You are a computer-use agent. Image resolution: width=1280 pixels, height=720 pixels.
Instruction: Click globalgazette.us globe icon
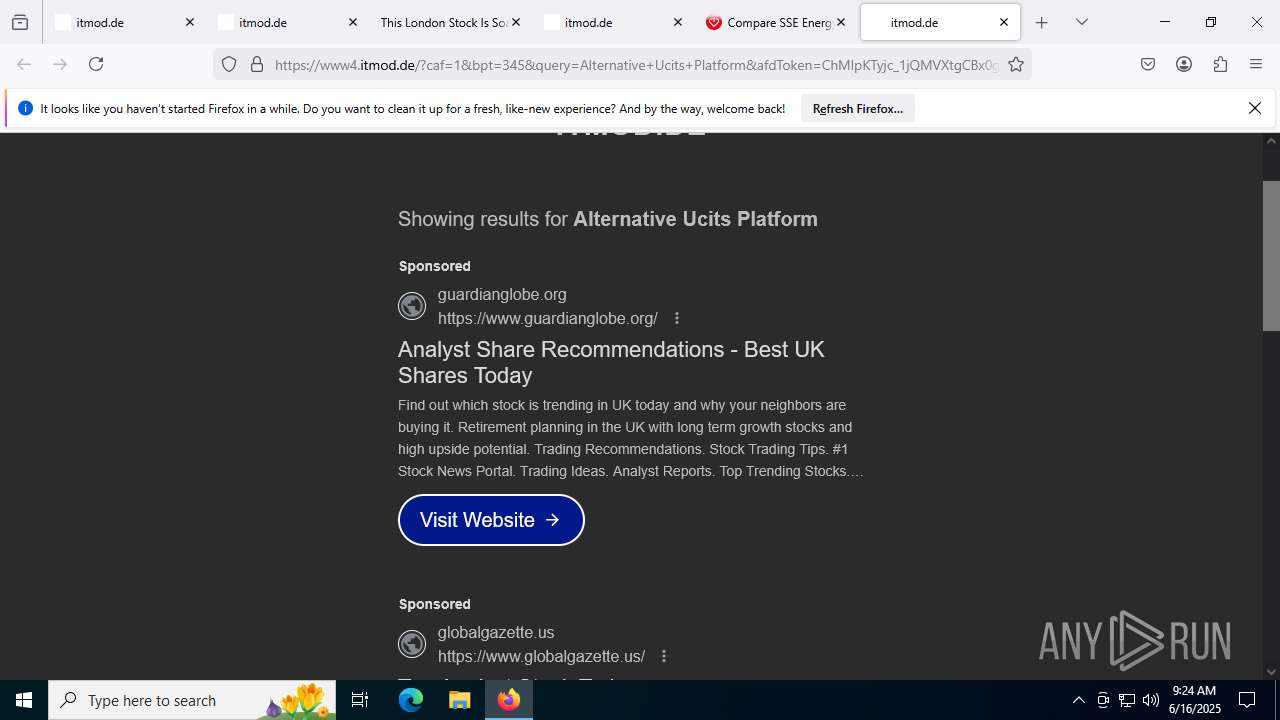[x=412, y=644]
